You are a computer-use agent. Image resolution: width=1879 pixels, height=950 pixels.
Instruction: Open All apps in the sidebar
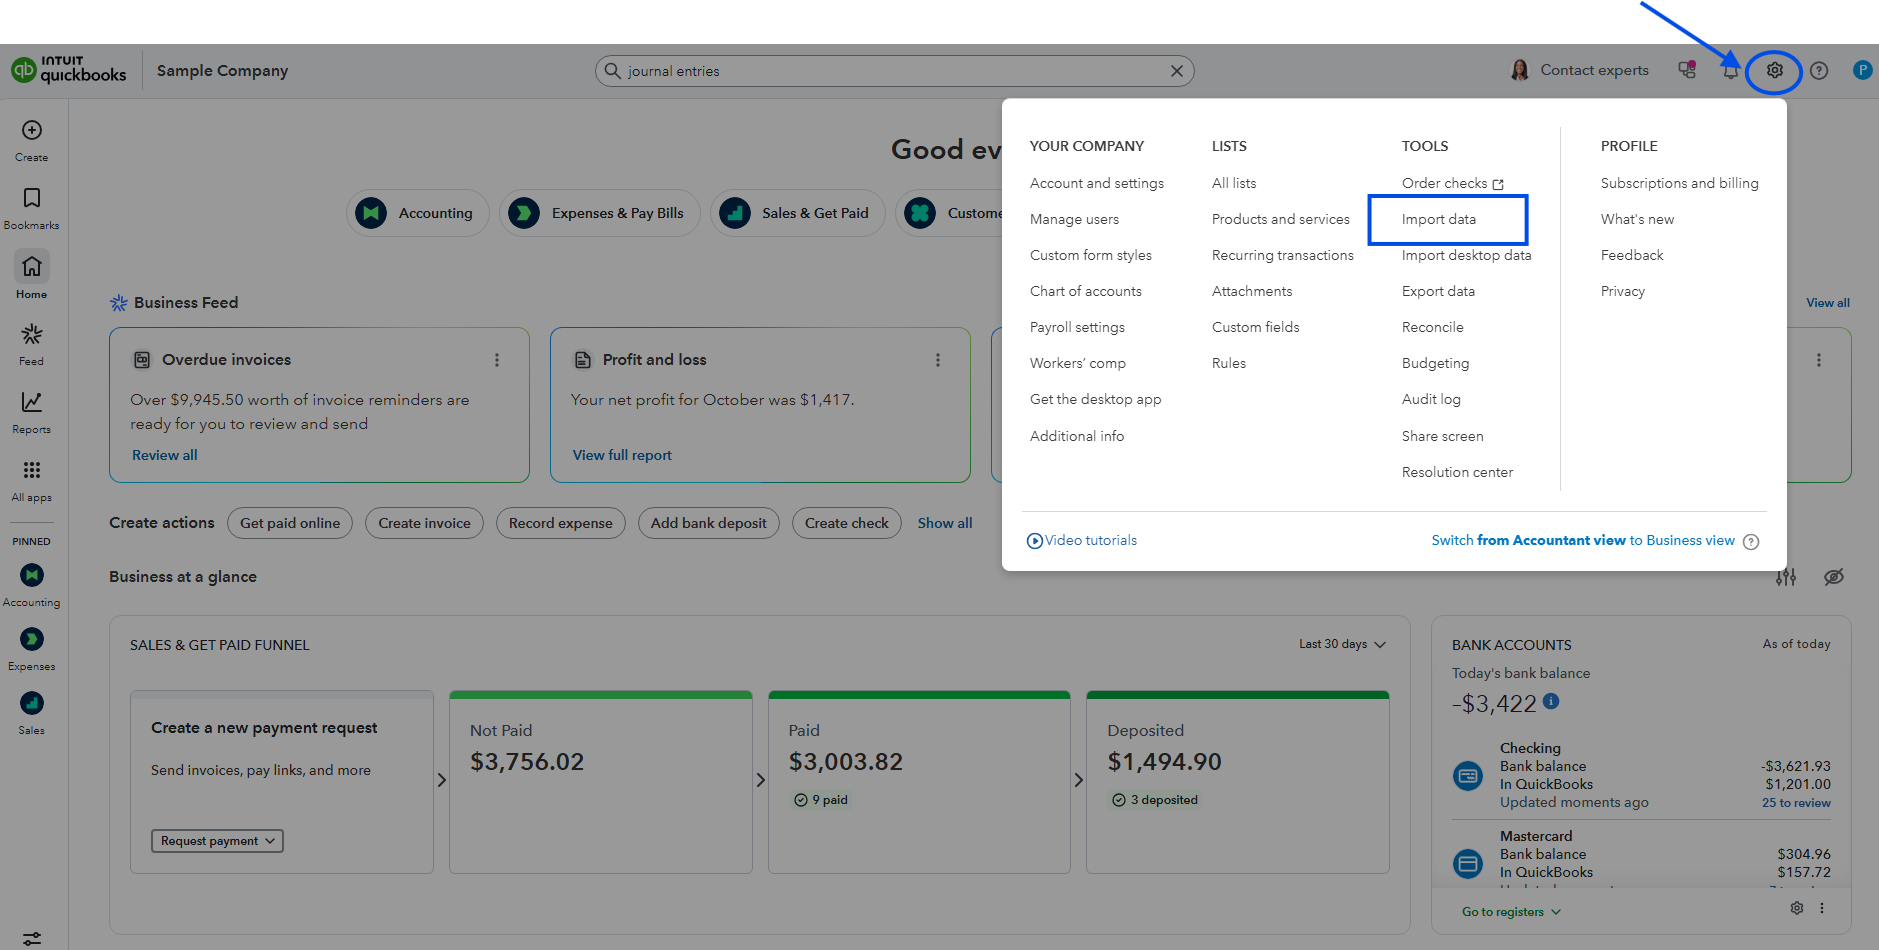[x=31, y=471]
